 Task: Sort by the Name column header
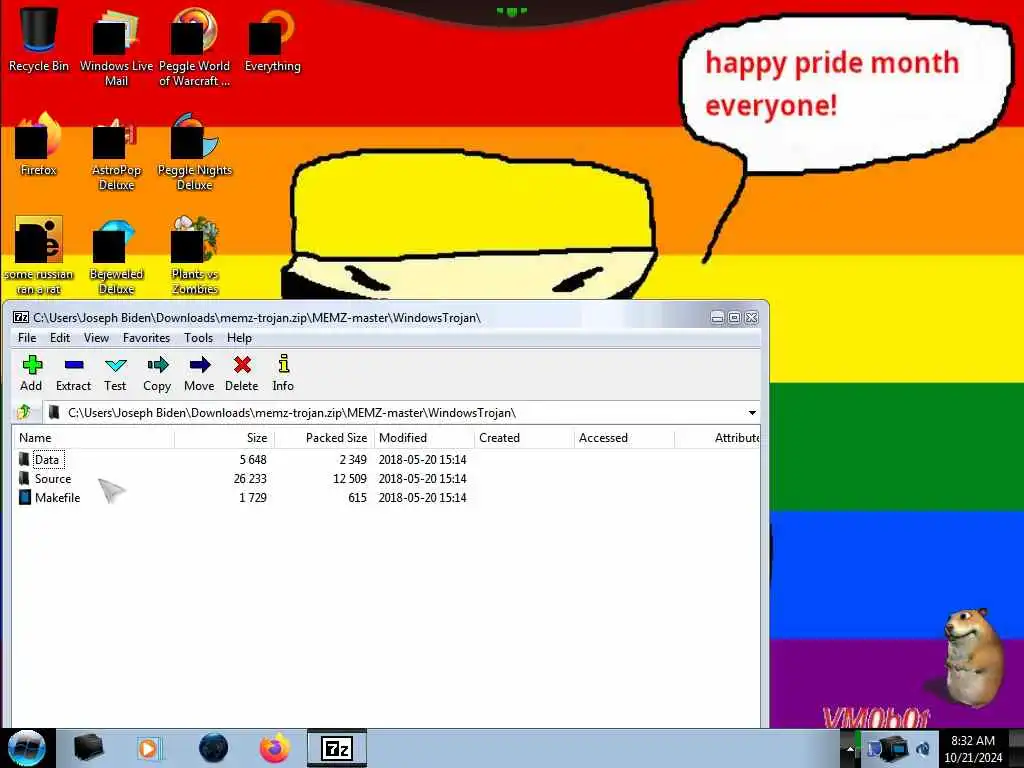pos(93,438)
